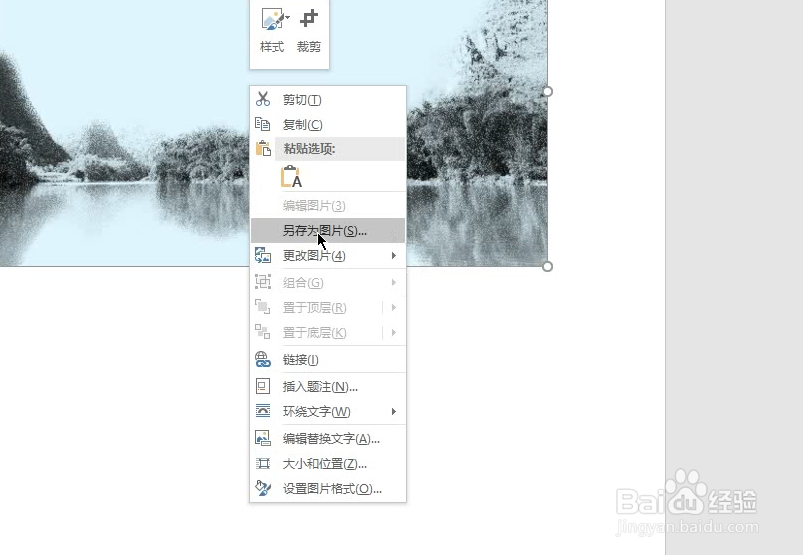
Task: Choose 大小和位置(Z)... menu entry
Action: (x=328, y=464)
